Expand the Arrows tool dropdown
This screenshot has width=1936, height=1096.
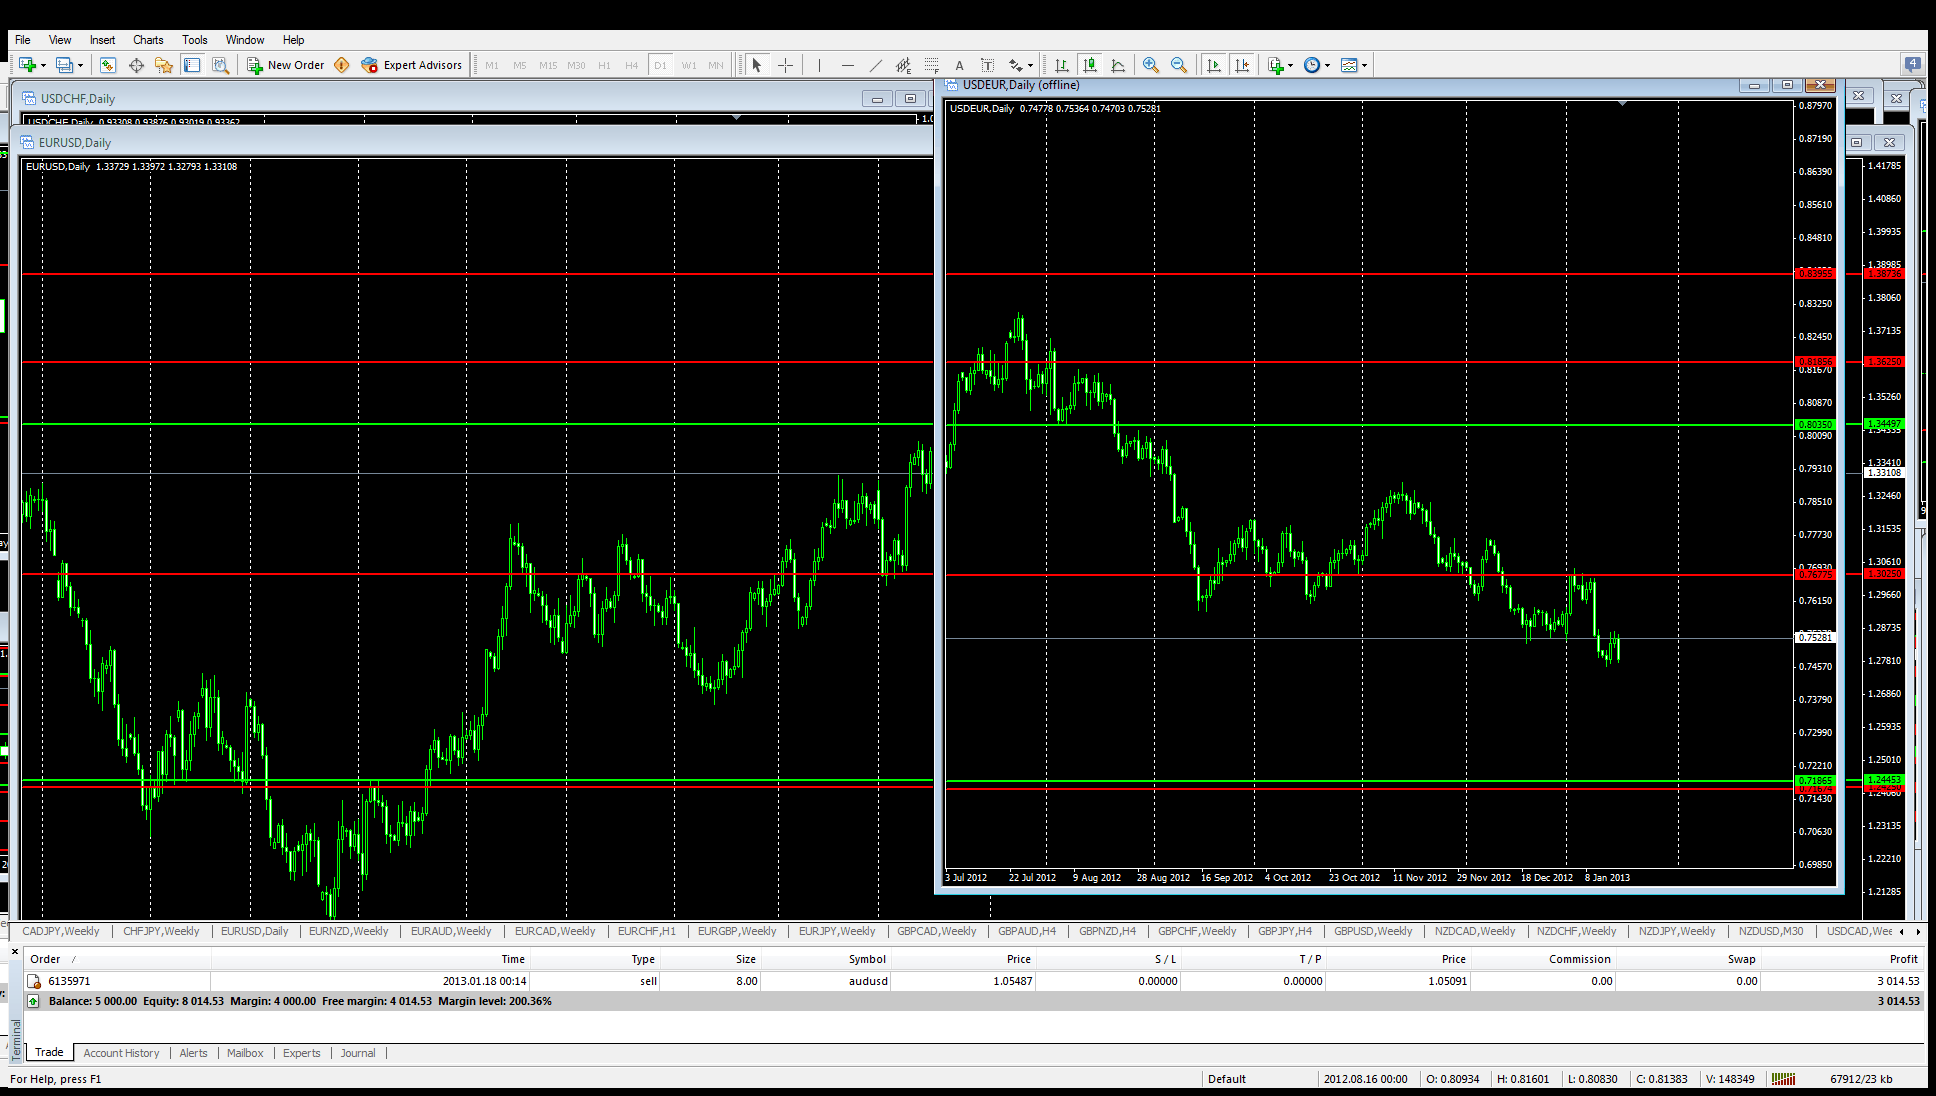point(1030,65)
